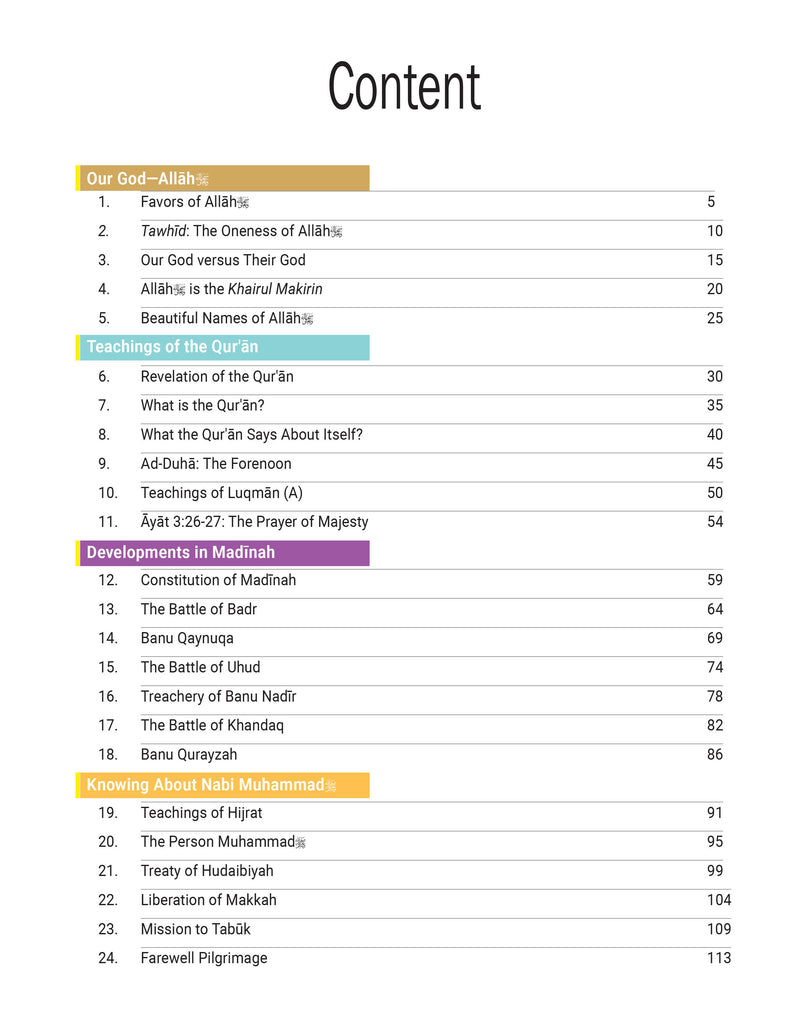This screenshot has height=1024, width=791.
Task: Select the "What is the Qur'ān?" entry
Action: [202, 406]
